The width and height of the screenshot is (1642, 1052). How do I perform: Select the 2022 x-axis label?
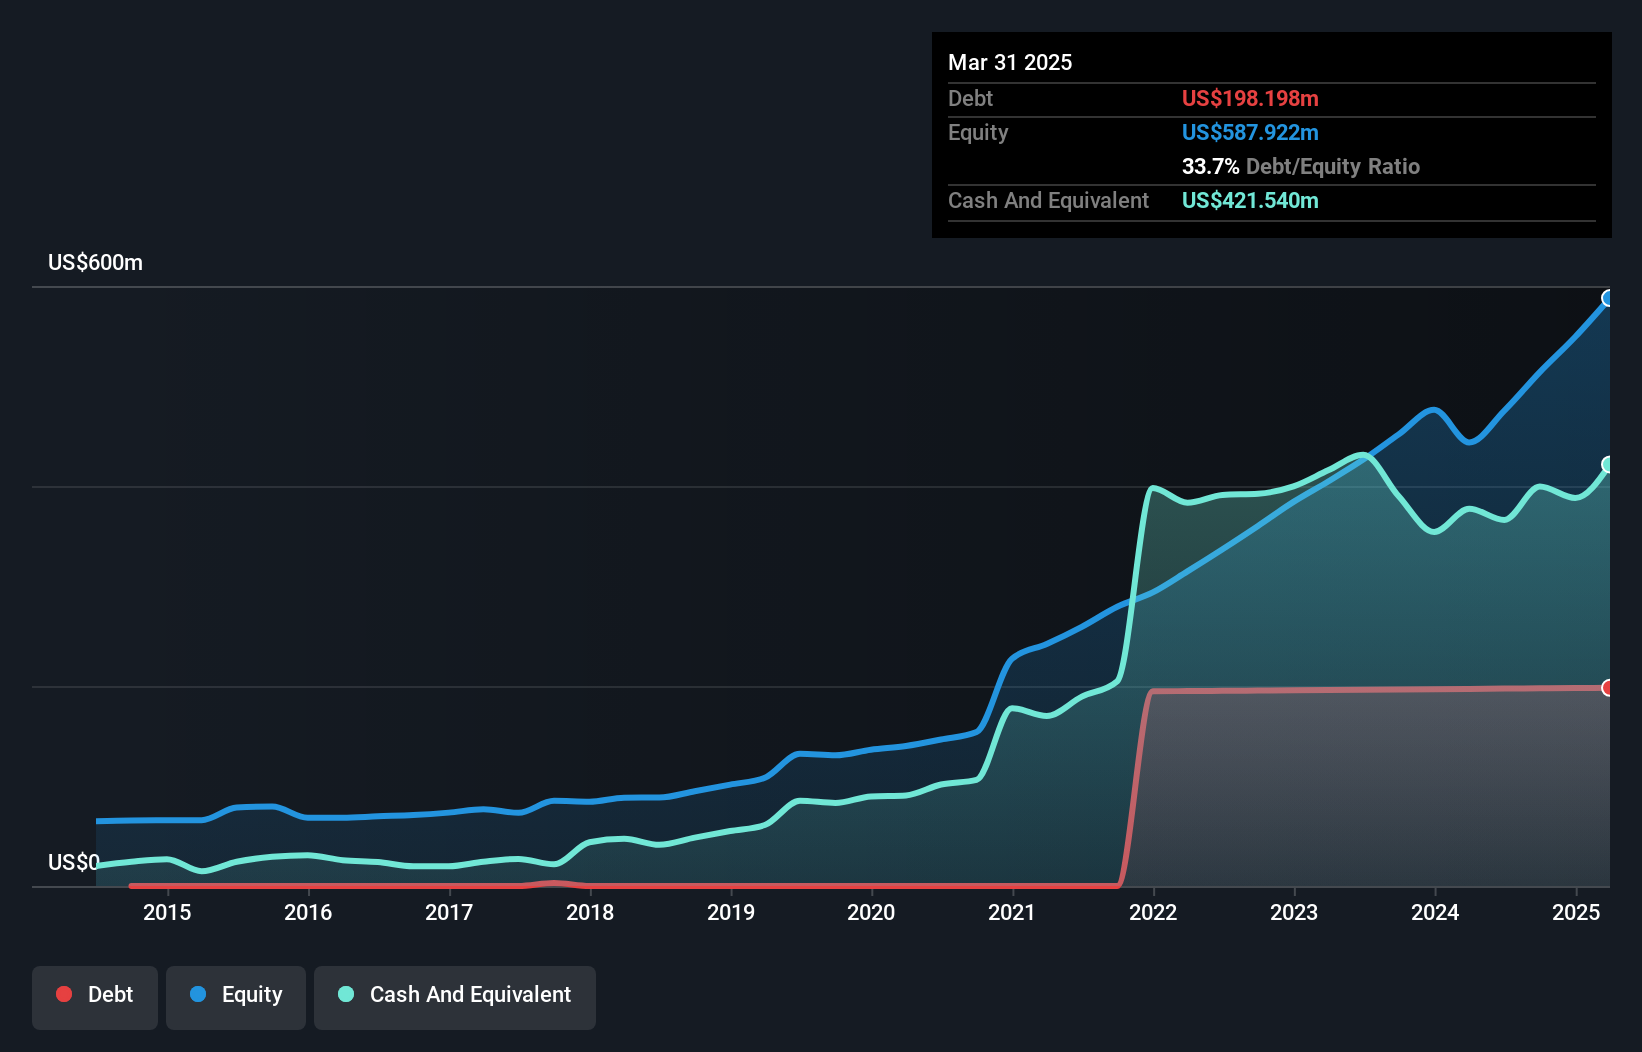1153,912
